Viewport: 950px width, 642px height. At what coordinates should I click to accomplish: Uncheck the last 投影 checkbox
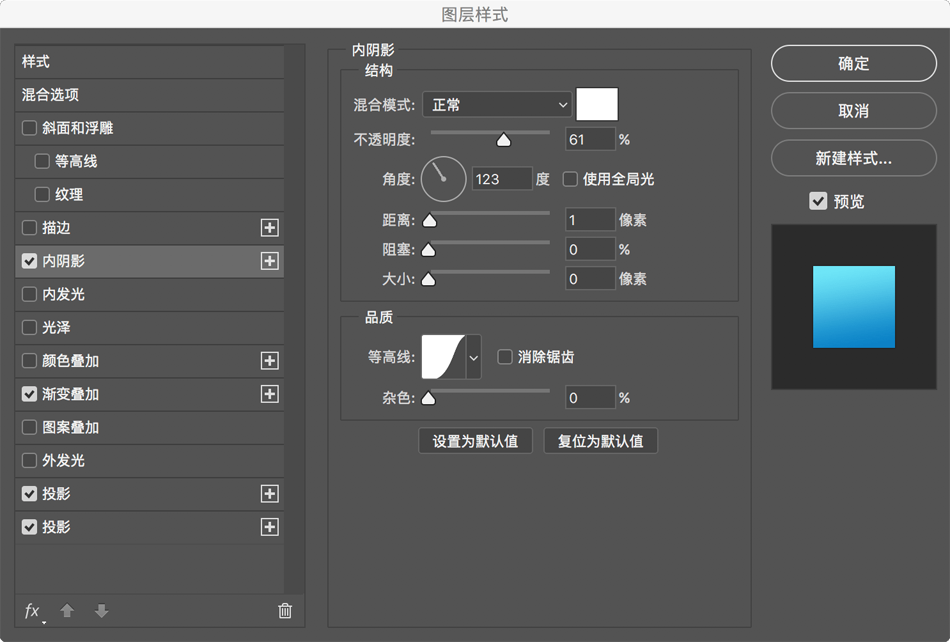[29, 527]
